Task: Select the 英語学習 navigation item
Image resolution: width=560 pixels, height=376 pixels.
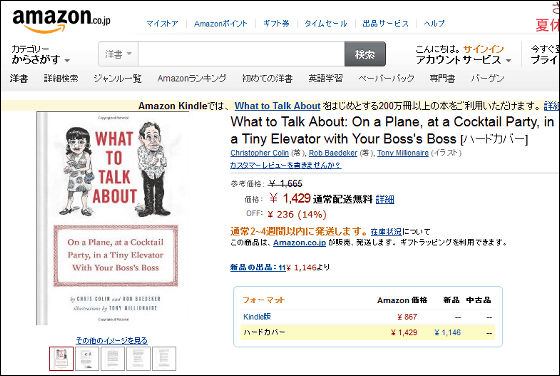Action: pos(326,78)
